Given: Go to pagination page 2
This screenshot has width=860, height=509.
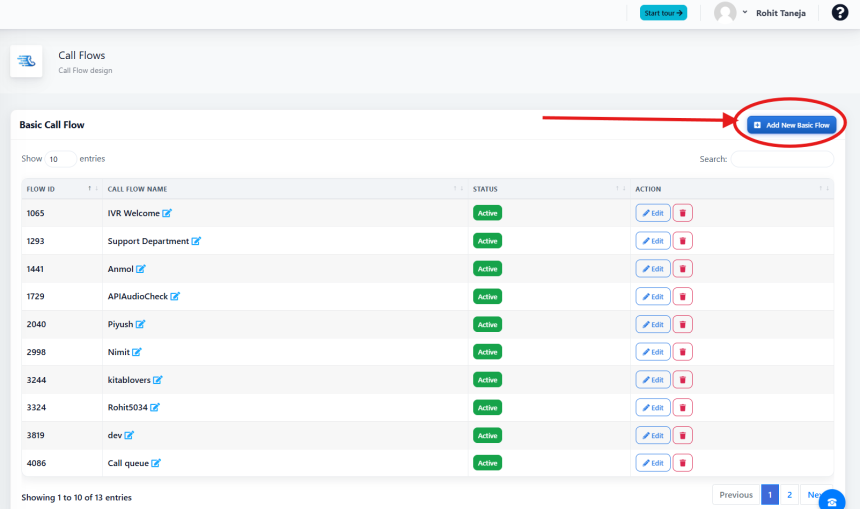Looking at the screenshot, I should (789, 495).
